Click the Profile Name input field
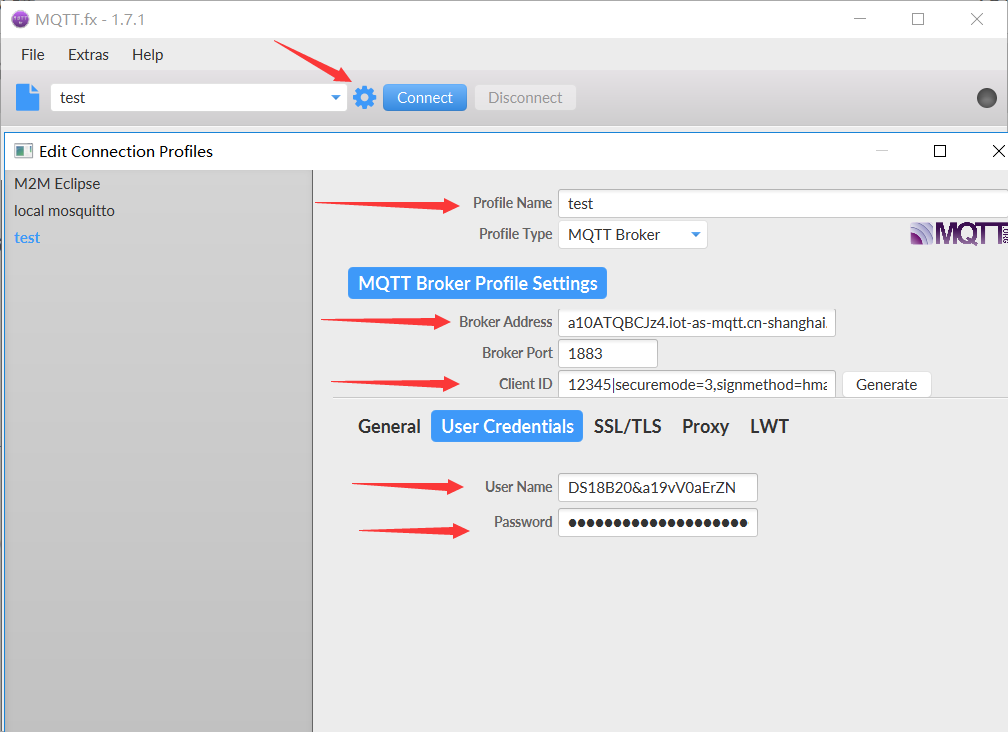Viewport: 1008px width, 732px height. click(783, 204)
